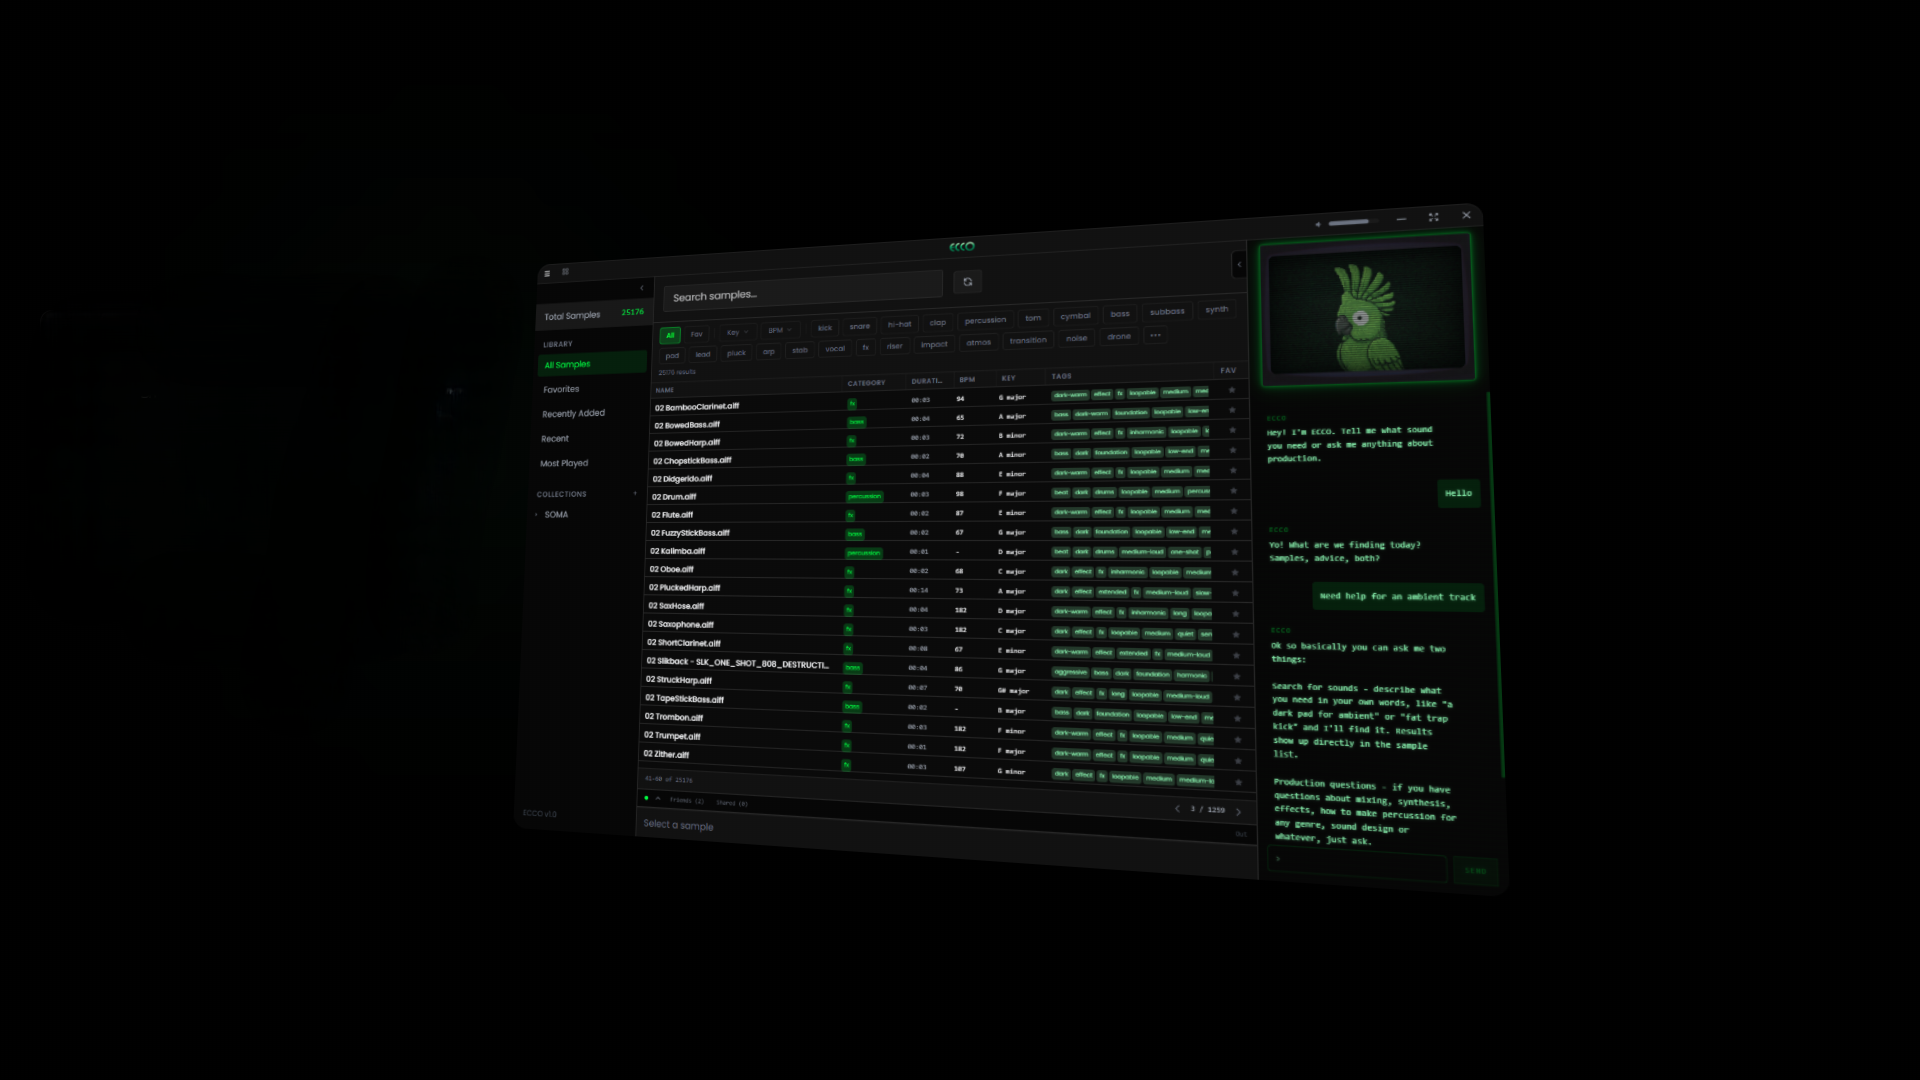Viewport: 1920px width, 1080px height.
Task: Open Favorites in the library sidebar
Action: pos(561,389)
